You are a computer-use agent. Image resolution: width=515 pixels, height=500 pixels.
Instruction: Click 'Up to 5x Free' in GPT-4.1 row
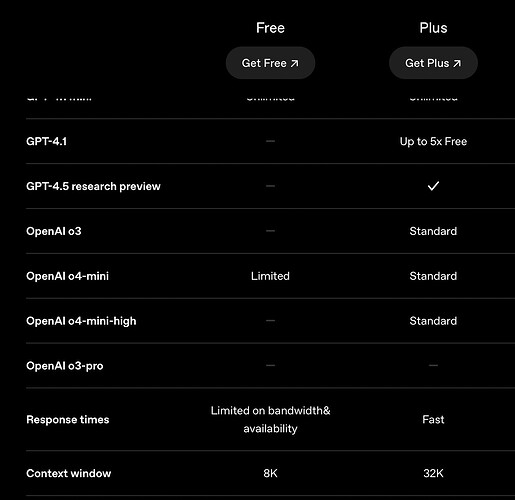point(433,141)
